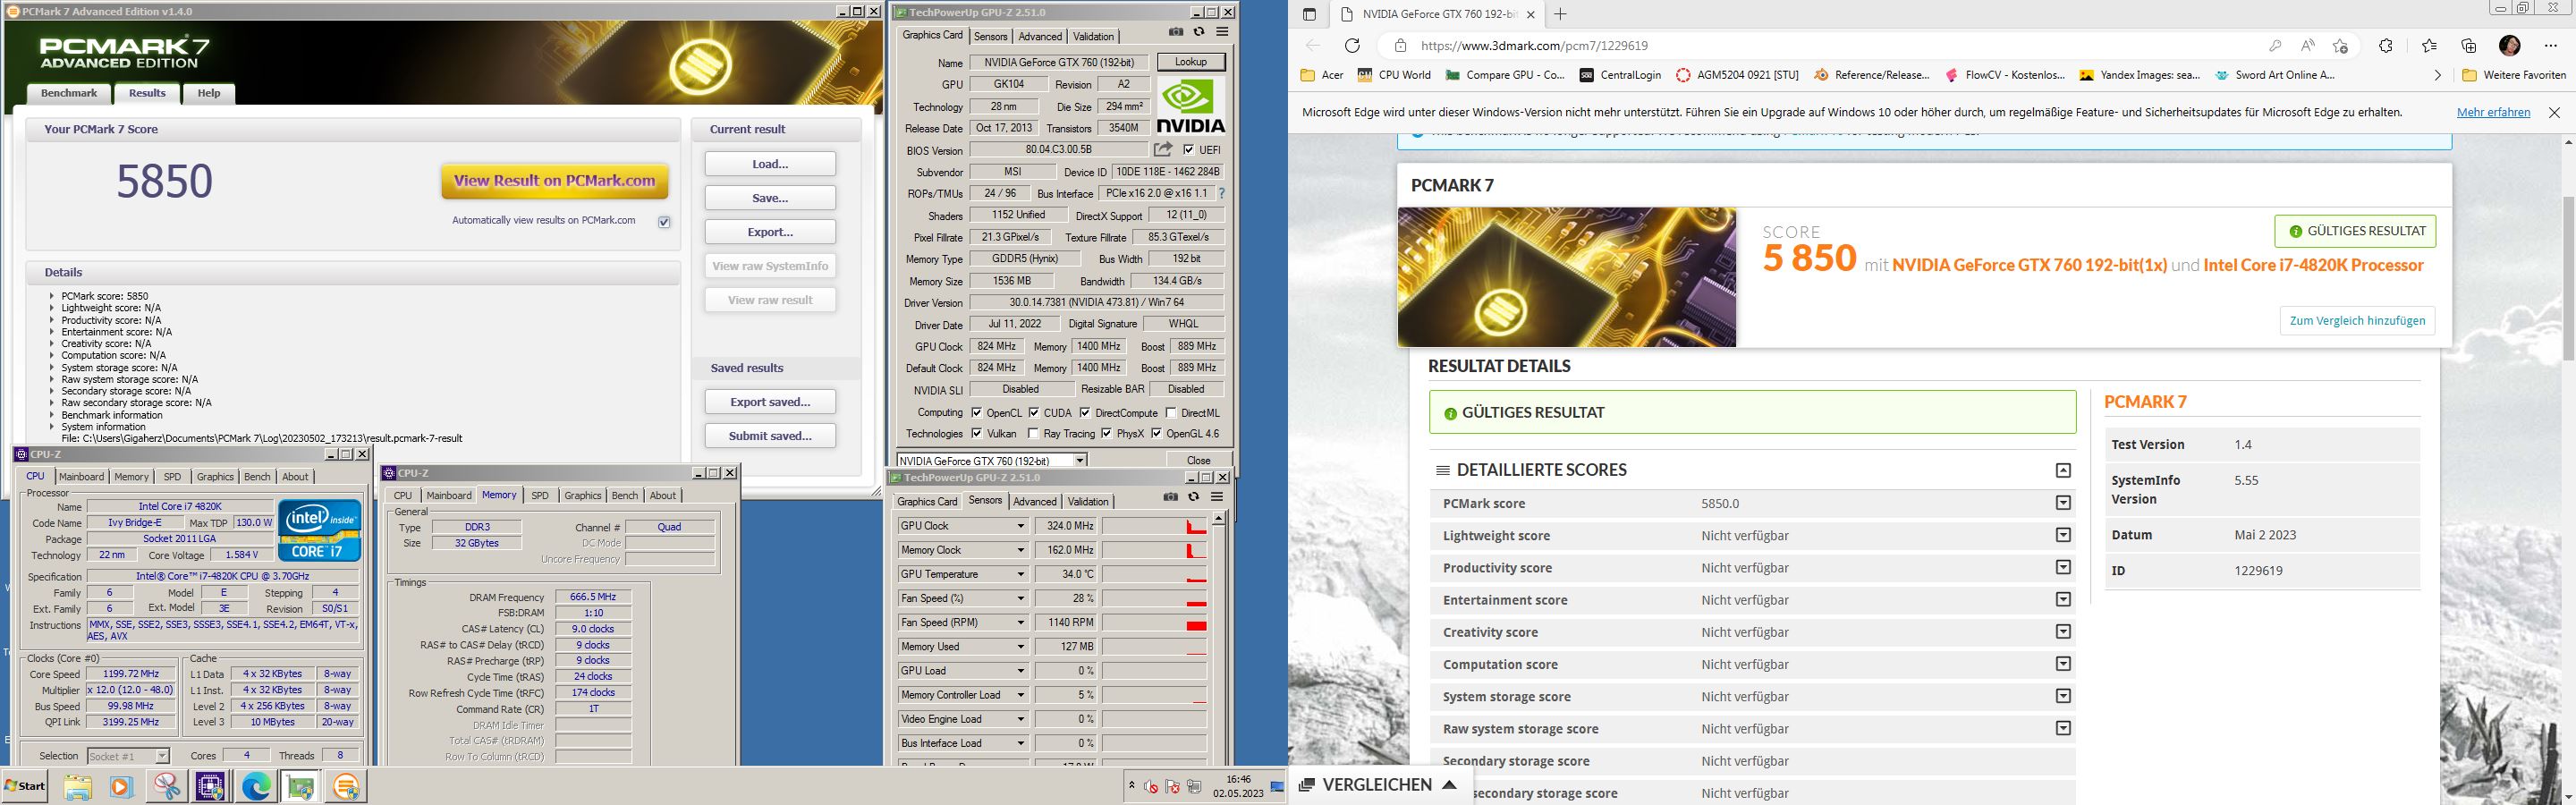Open the PCMark 7 Help tab

coord(209,93)
